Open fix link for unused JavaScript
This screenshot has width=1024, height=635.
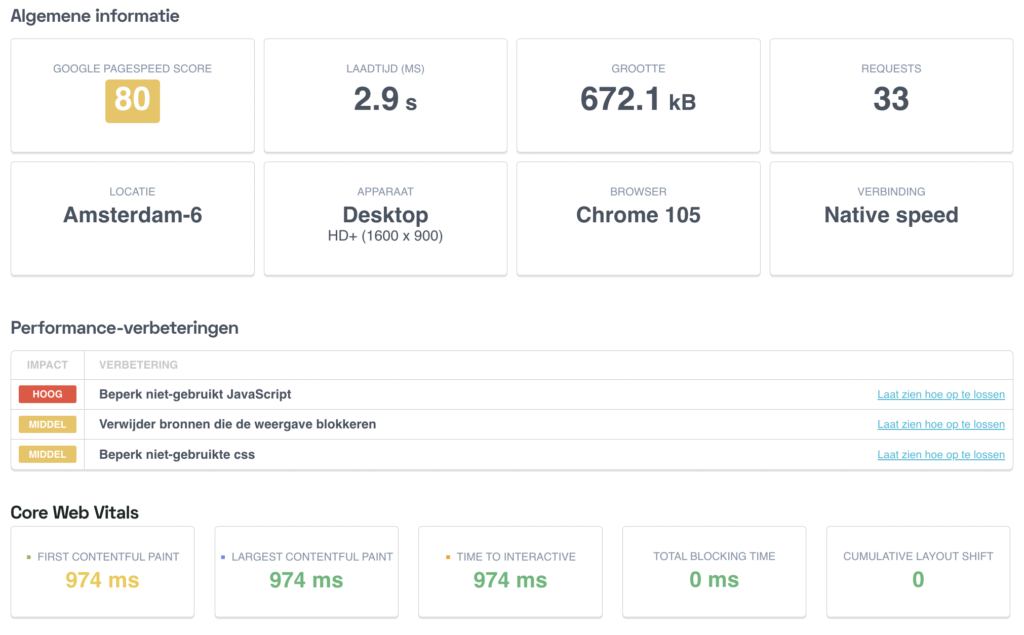tap(940, 394)
